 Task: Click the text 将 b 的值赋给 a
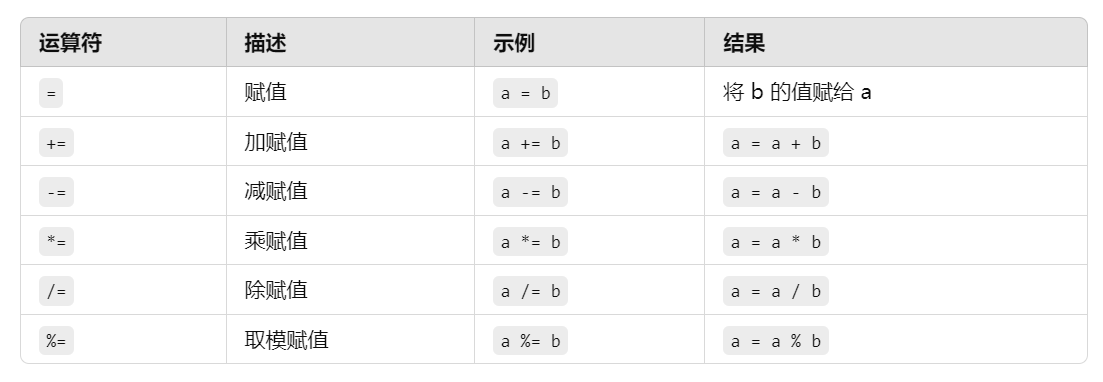point(797,92)
